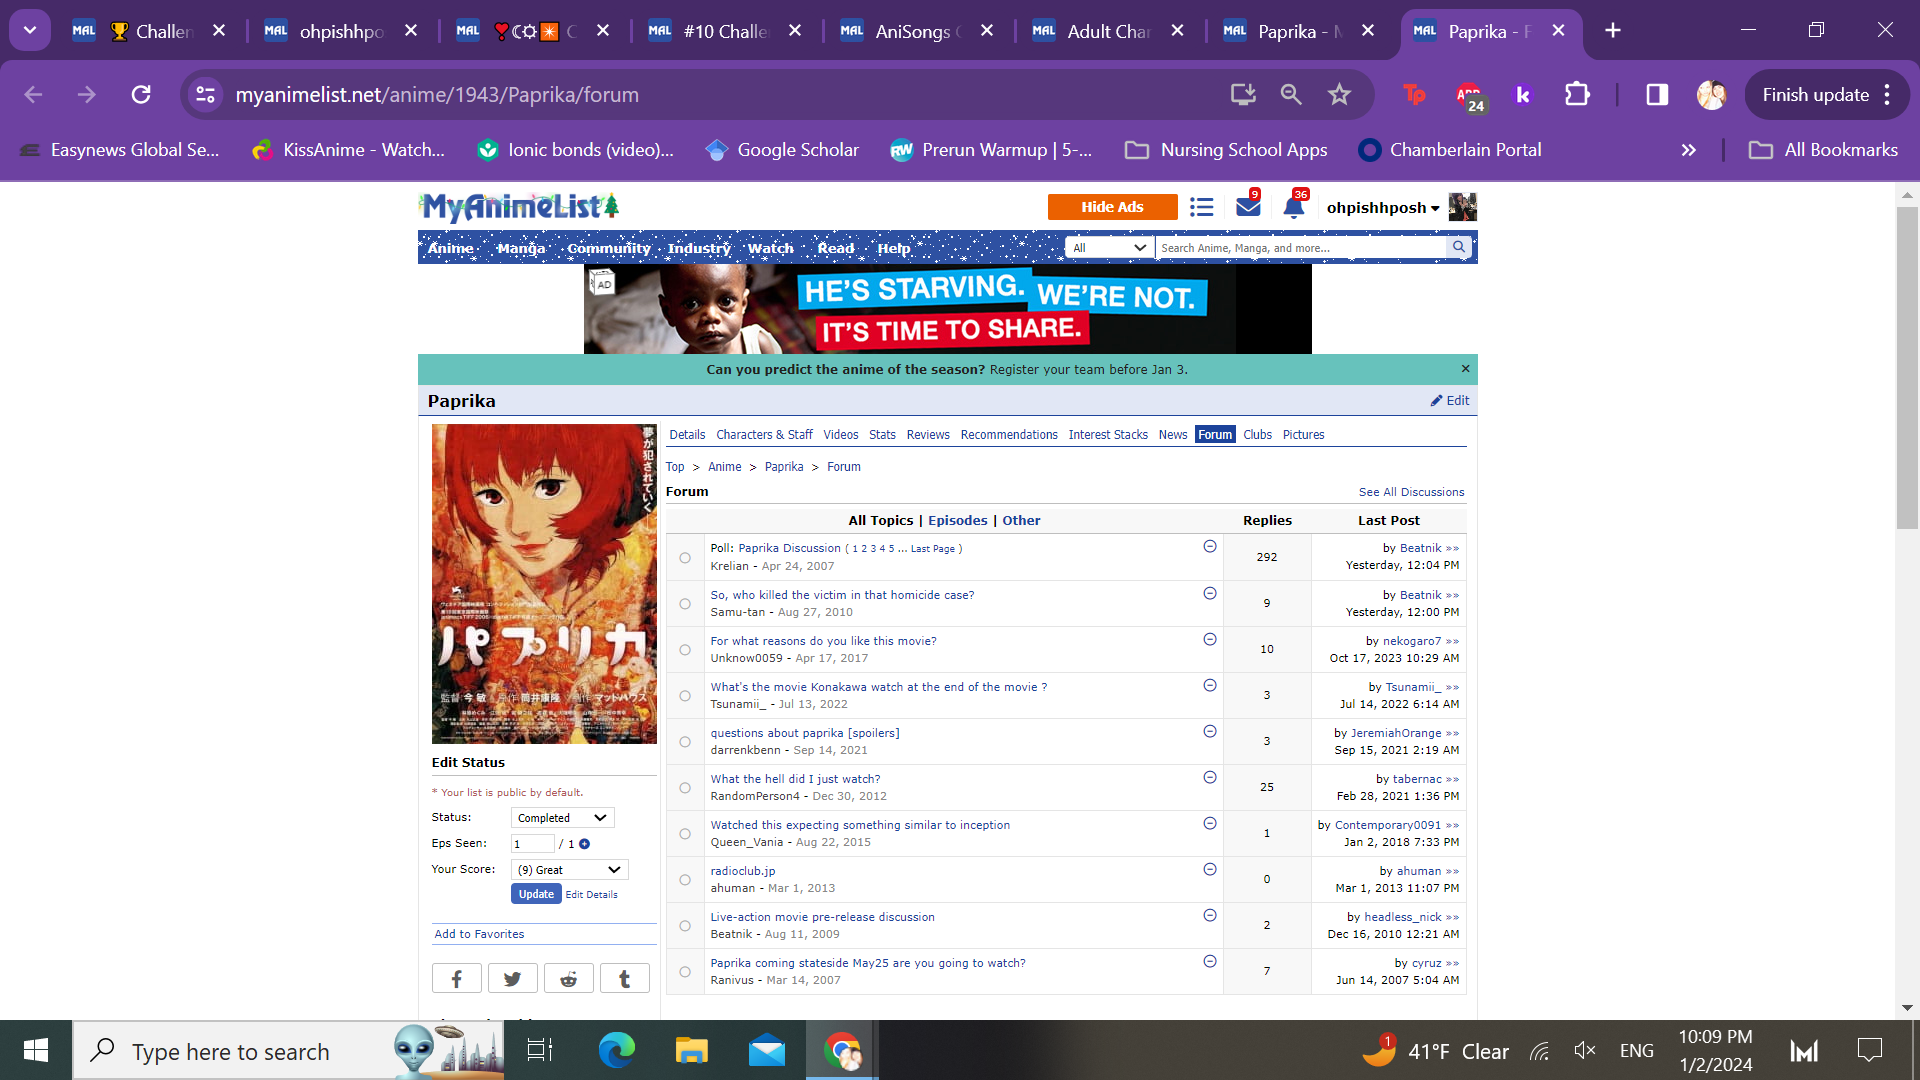Image resolution: width=1920 pixels, height=1080 pixels.
Task: Switch to Characters & Staff tab
Action: (x=764, y=435)
